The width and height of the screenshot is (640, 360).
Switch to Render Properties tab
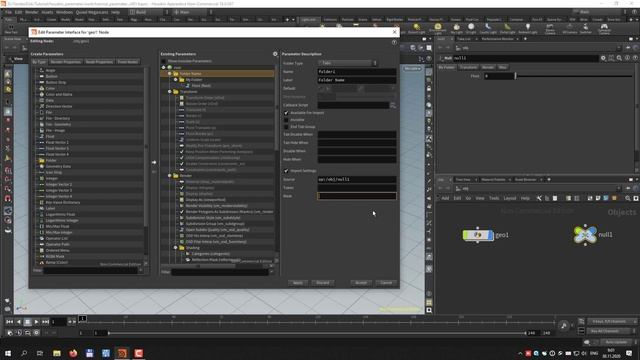point(66,62)
